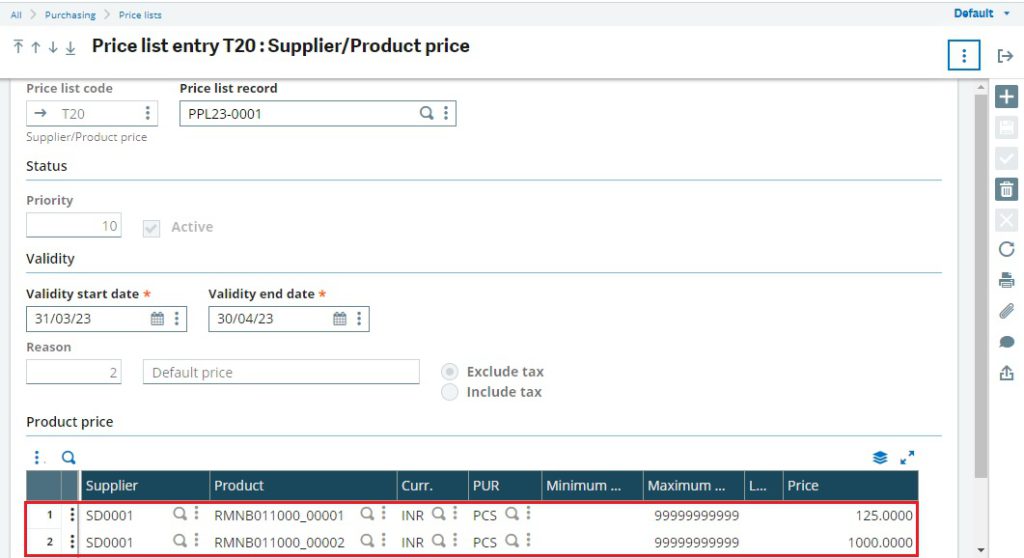Click the Purchasing breadcrumb link
This screenshot has width=1024, height=558.
70,14
